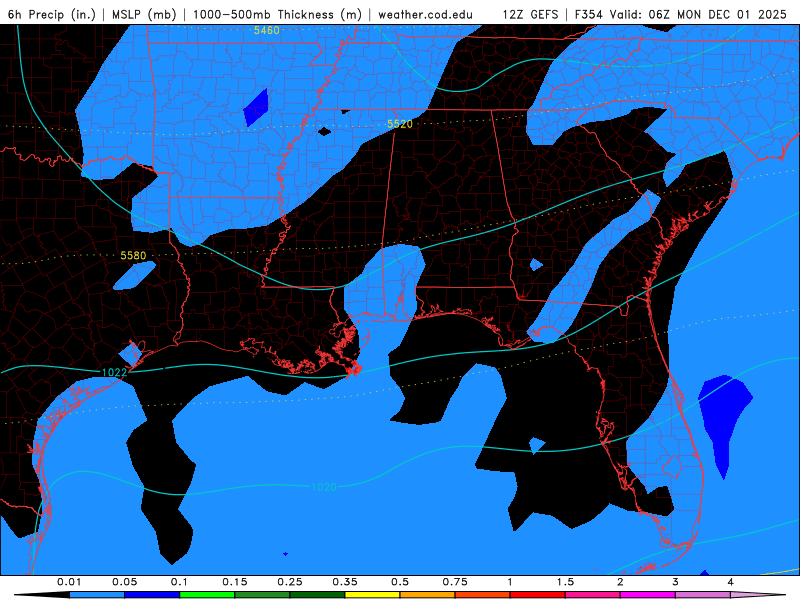Click the weather.cod.edu text in header
The height and width of the screenshot is (600, 800).
pos(426,14)
